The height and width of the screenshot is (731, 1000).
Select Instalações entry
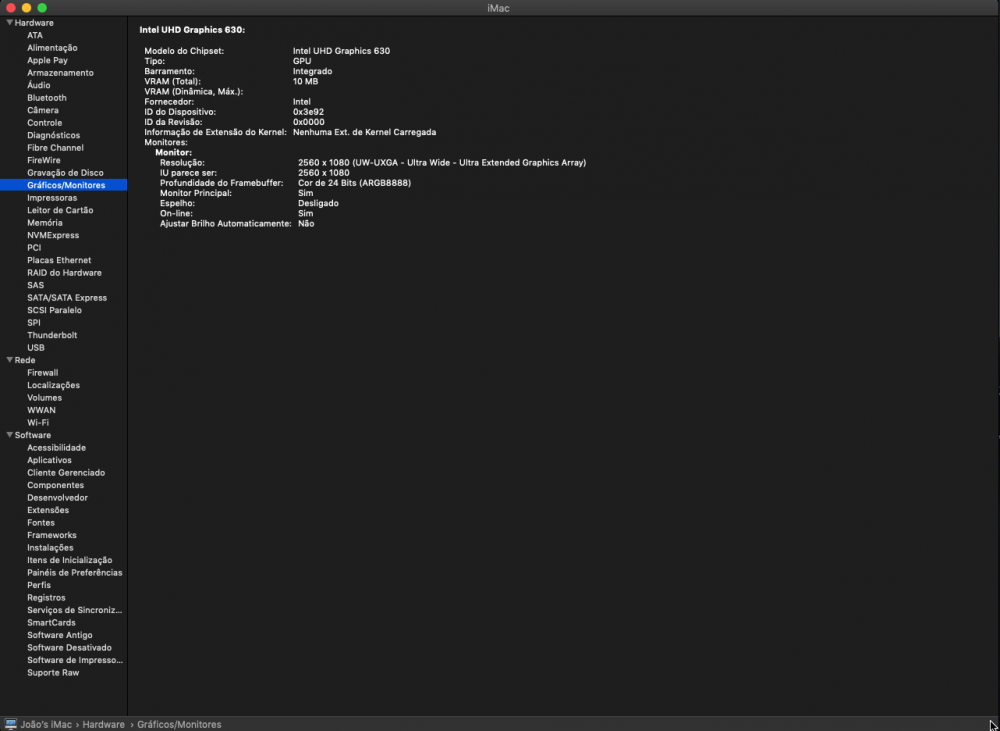[x=50, y=548]
